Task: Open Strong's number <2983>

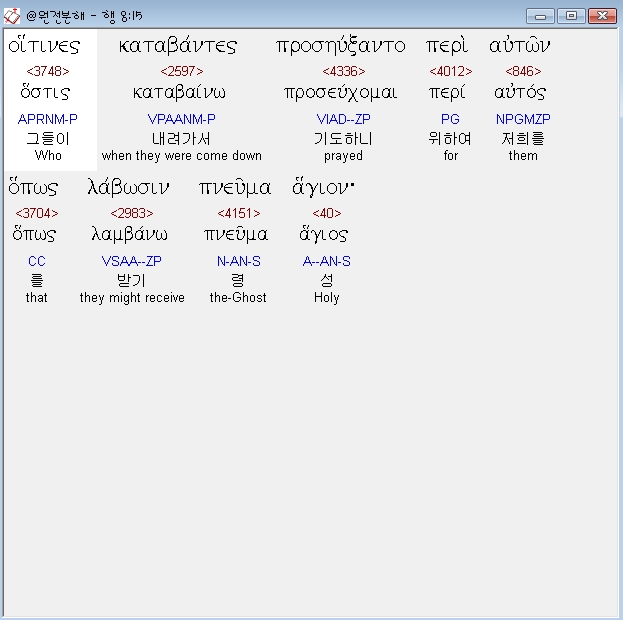Action: (132, 213)
